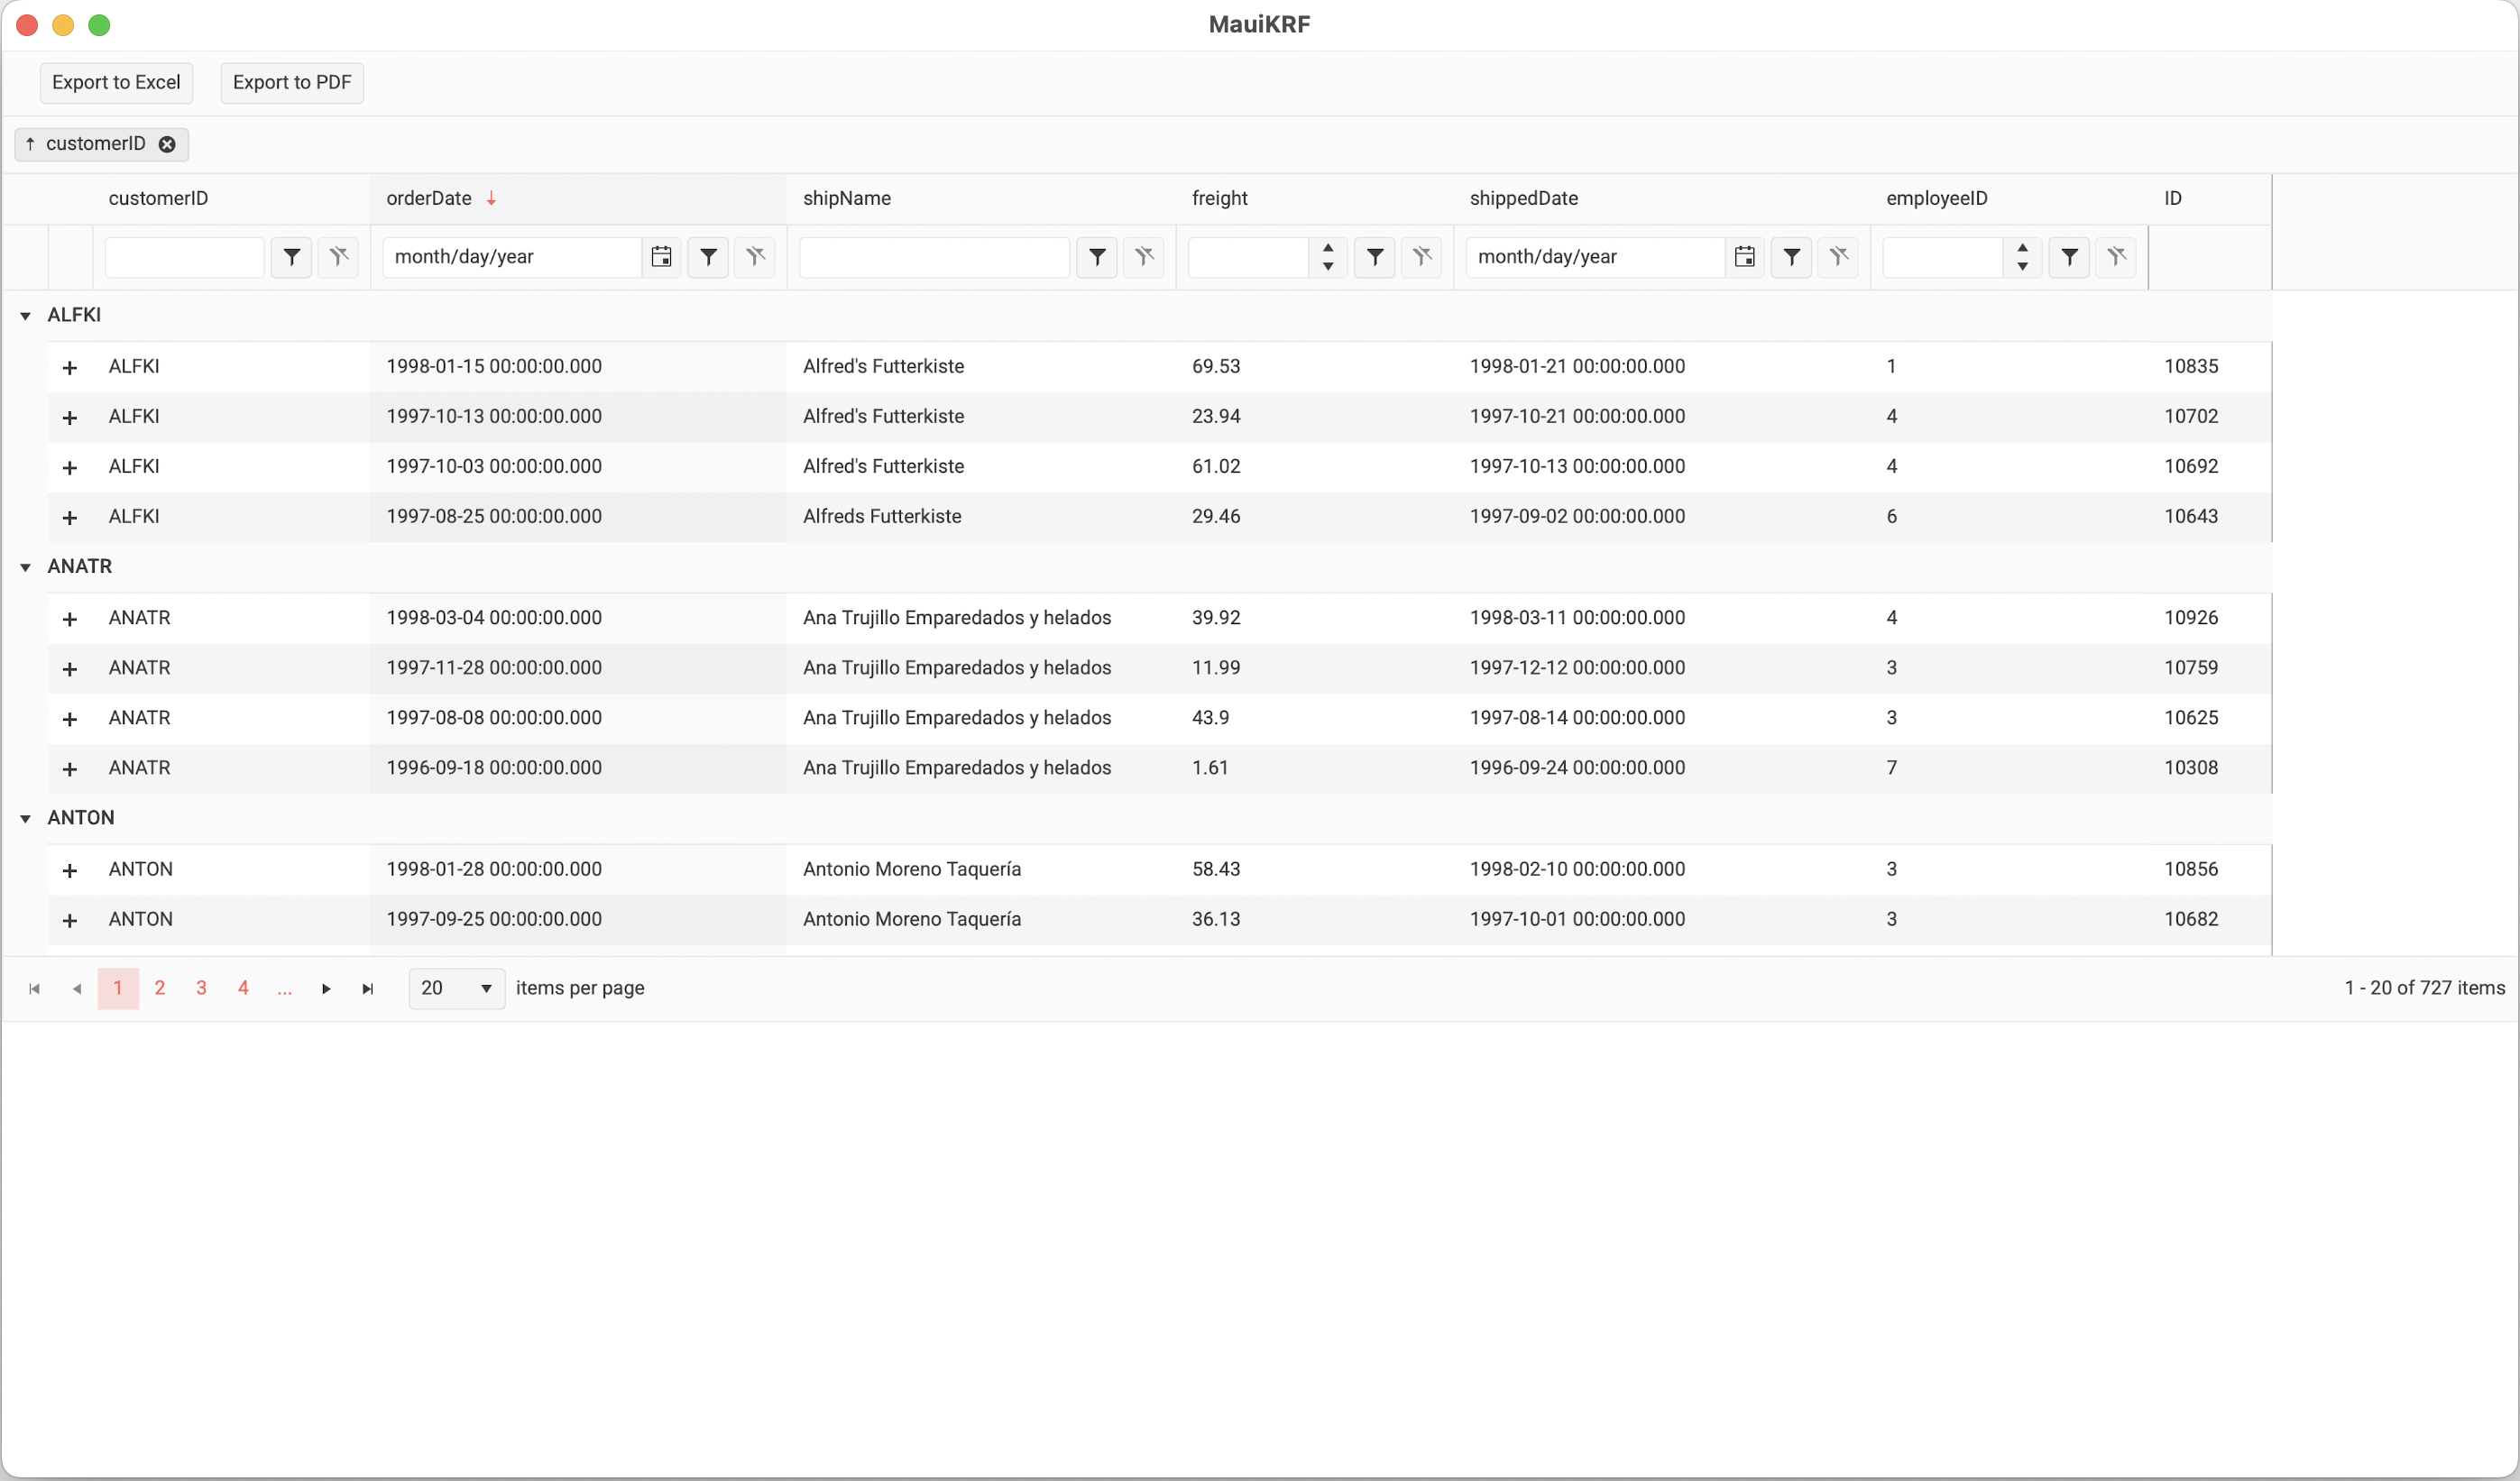Click the customerID column filter icon
This screenshot has height=1481, width=2520.
coord(291,257)
